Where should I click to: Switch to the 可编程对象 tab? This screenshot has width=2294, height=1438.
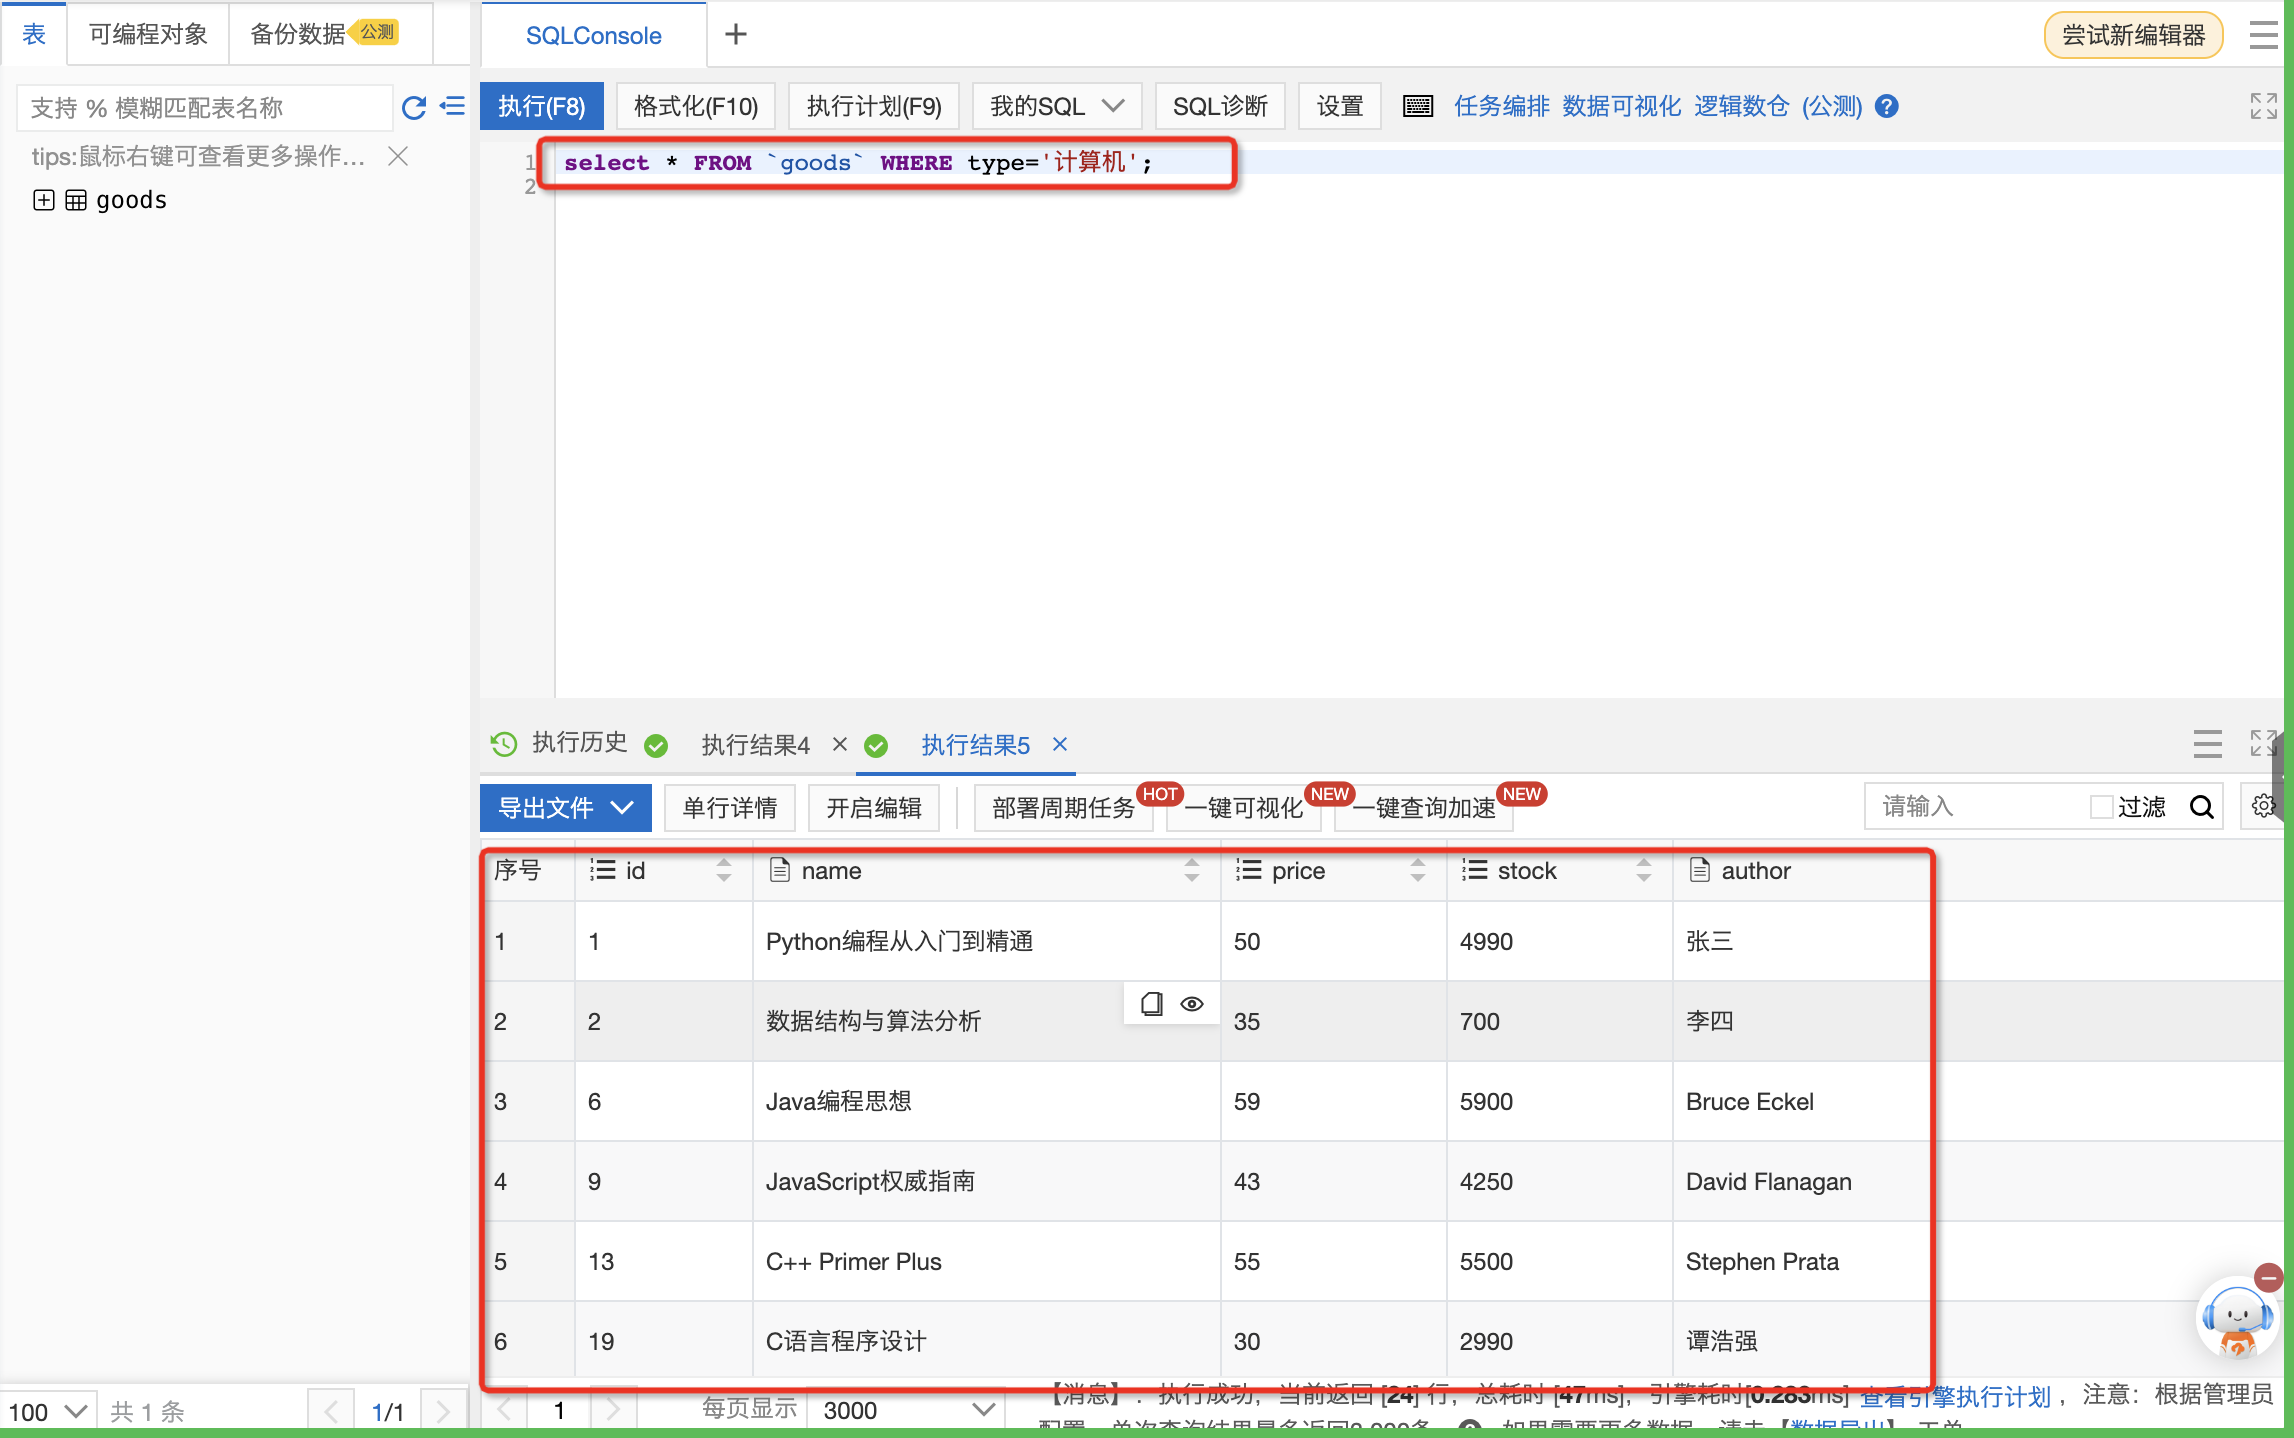coord(148,34)
